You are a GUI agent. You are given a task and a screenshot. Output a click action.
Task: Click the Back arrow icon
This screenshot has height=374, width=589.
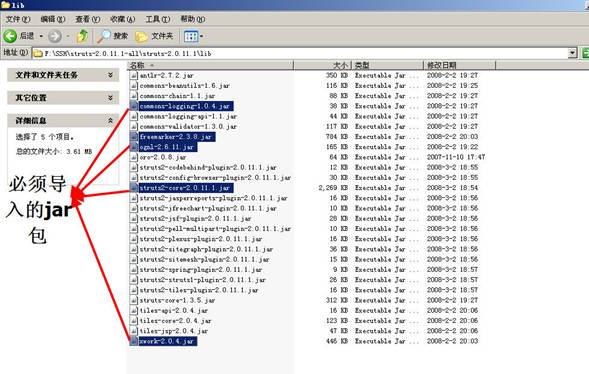tap(10, 36)
